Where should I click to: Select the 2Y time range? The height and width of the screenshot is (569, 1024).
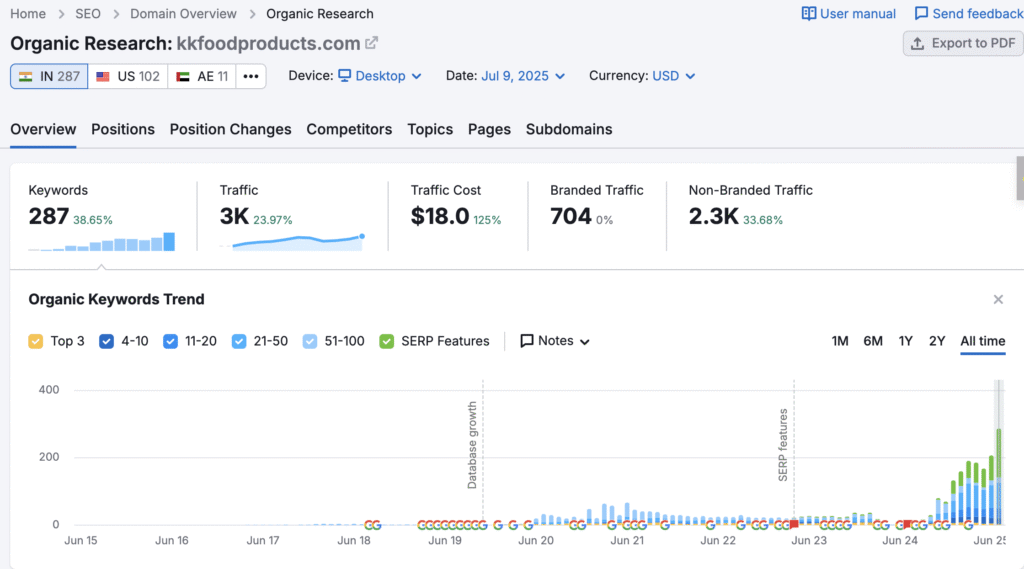click(x=937, y=341)
